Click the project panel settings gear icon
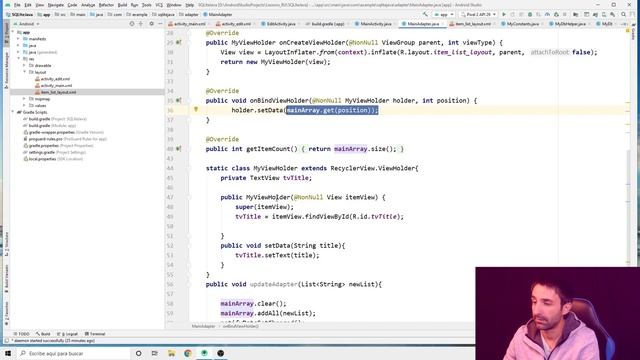This screenshot has width=640, height=360. click(x=151, y=24)
